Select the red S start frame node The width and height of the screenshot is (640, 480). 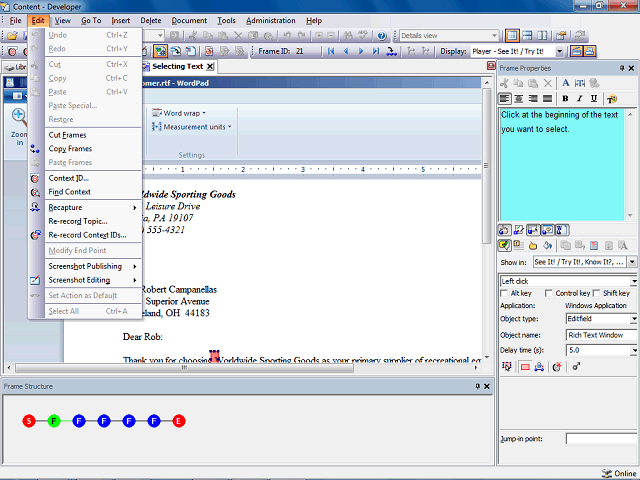pyautogui.click(x=29, y=421)
